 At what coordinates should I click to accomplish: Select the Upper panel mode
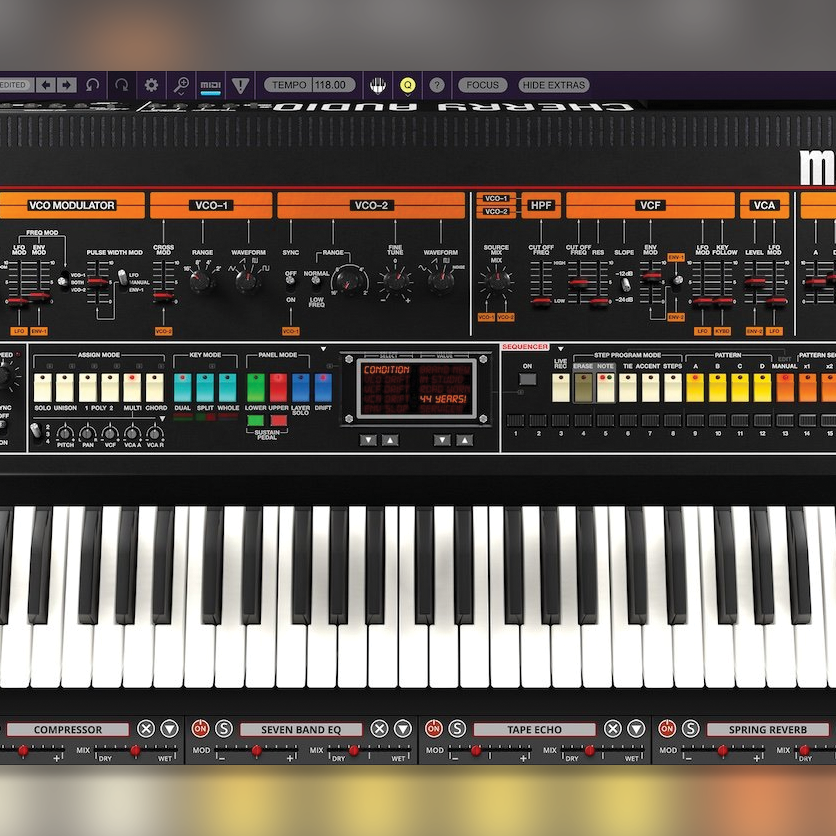coord(278,388)
